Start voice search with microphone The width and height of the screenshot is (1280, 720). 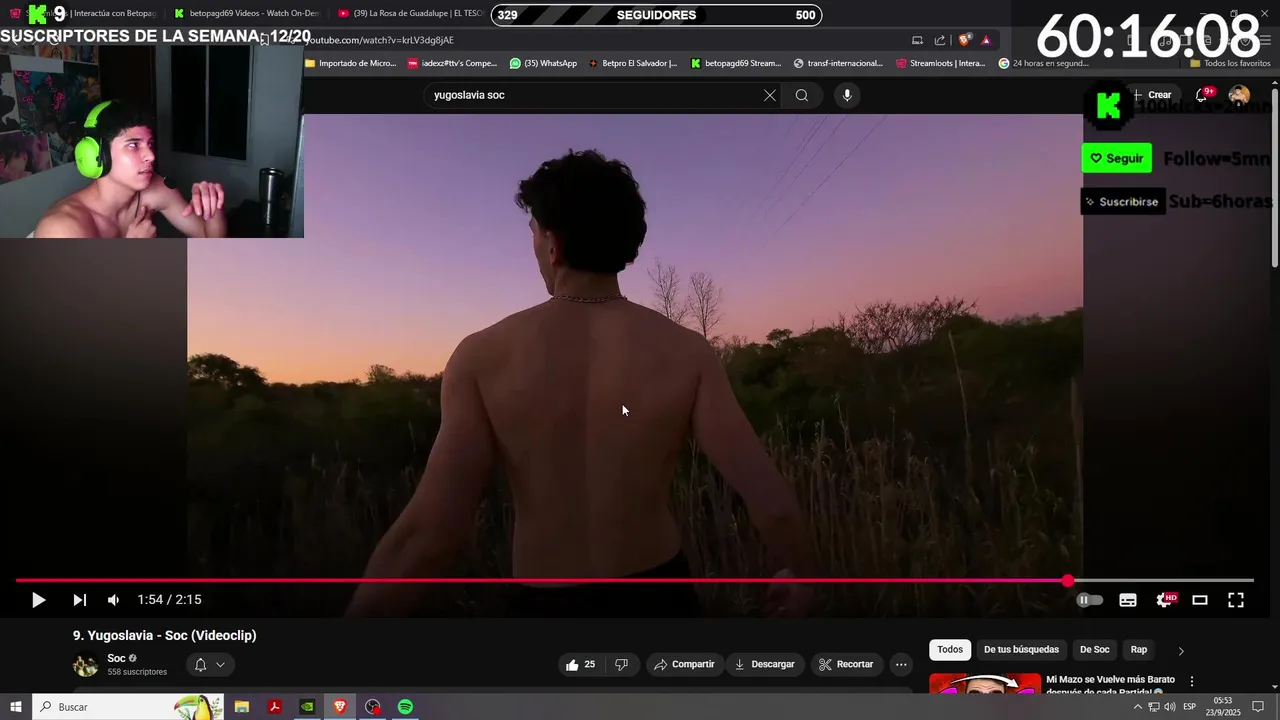[x=847, y=95]
